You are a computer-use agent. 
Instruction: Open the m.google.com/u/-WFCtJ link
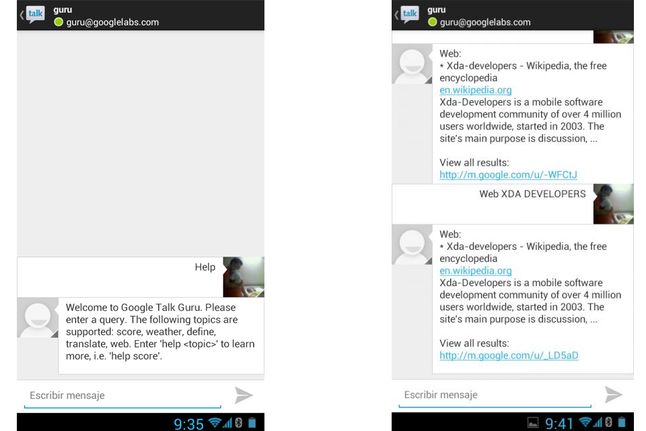coord(508,175)
